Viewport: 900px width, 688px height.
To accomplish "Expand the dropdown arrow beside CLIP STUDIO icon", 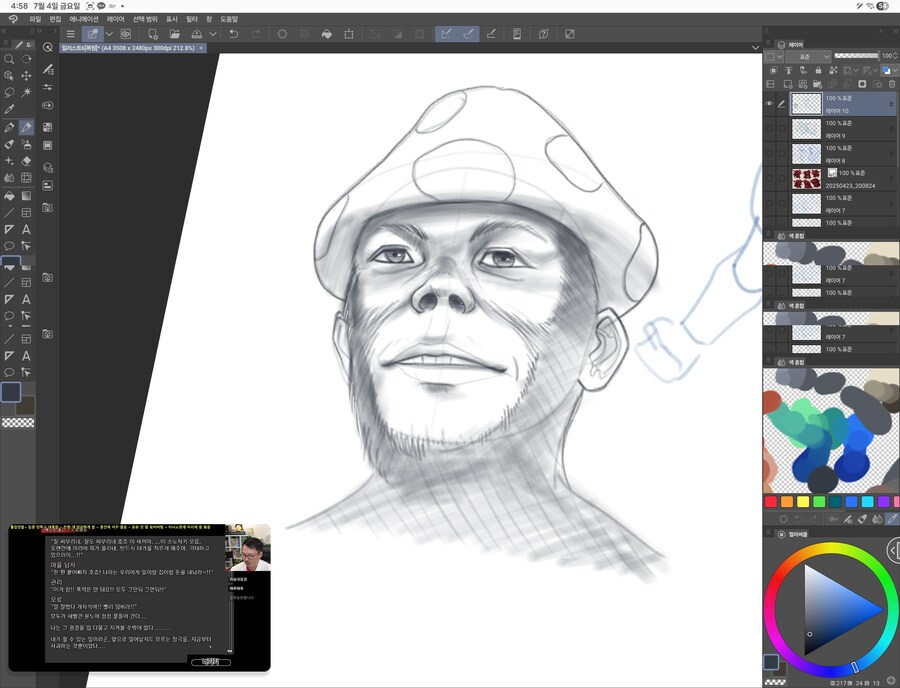I will click(x=109, y=34).
